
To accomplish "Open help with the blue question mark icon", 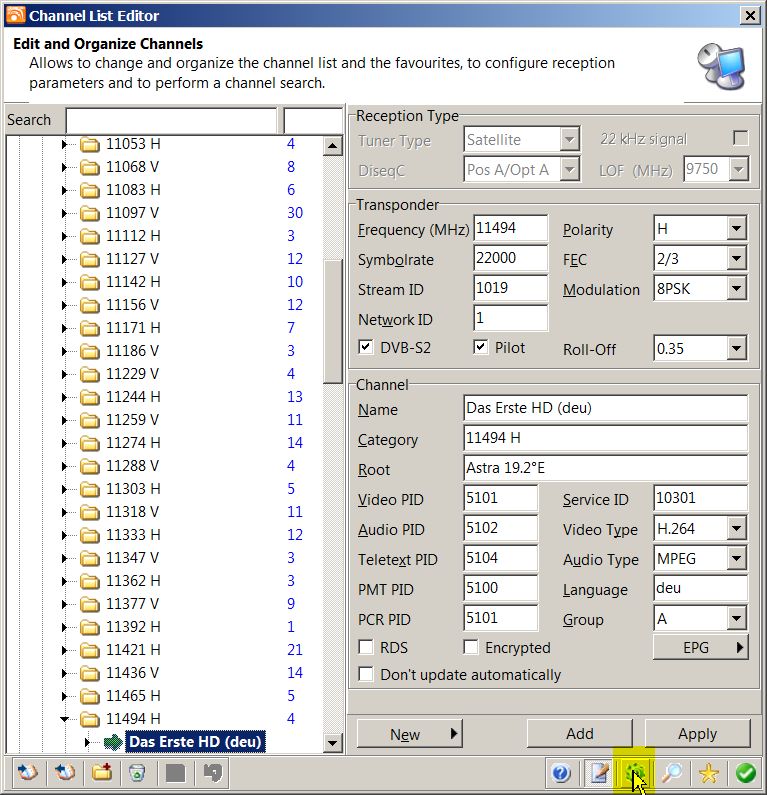I will [x=561, y=773].
